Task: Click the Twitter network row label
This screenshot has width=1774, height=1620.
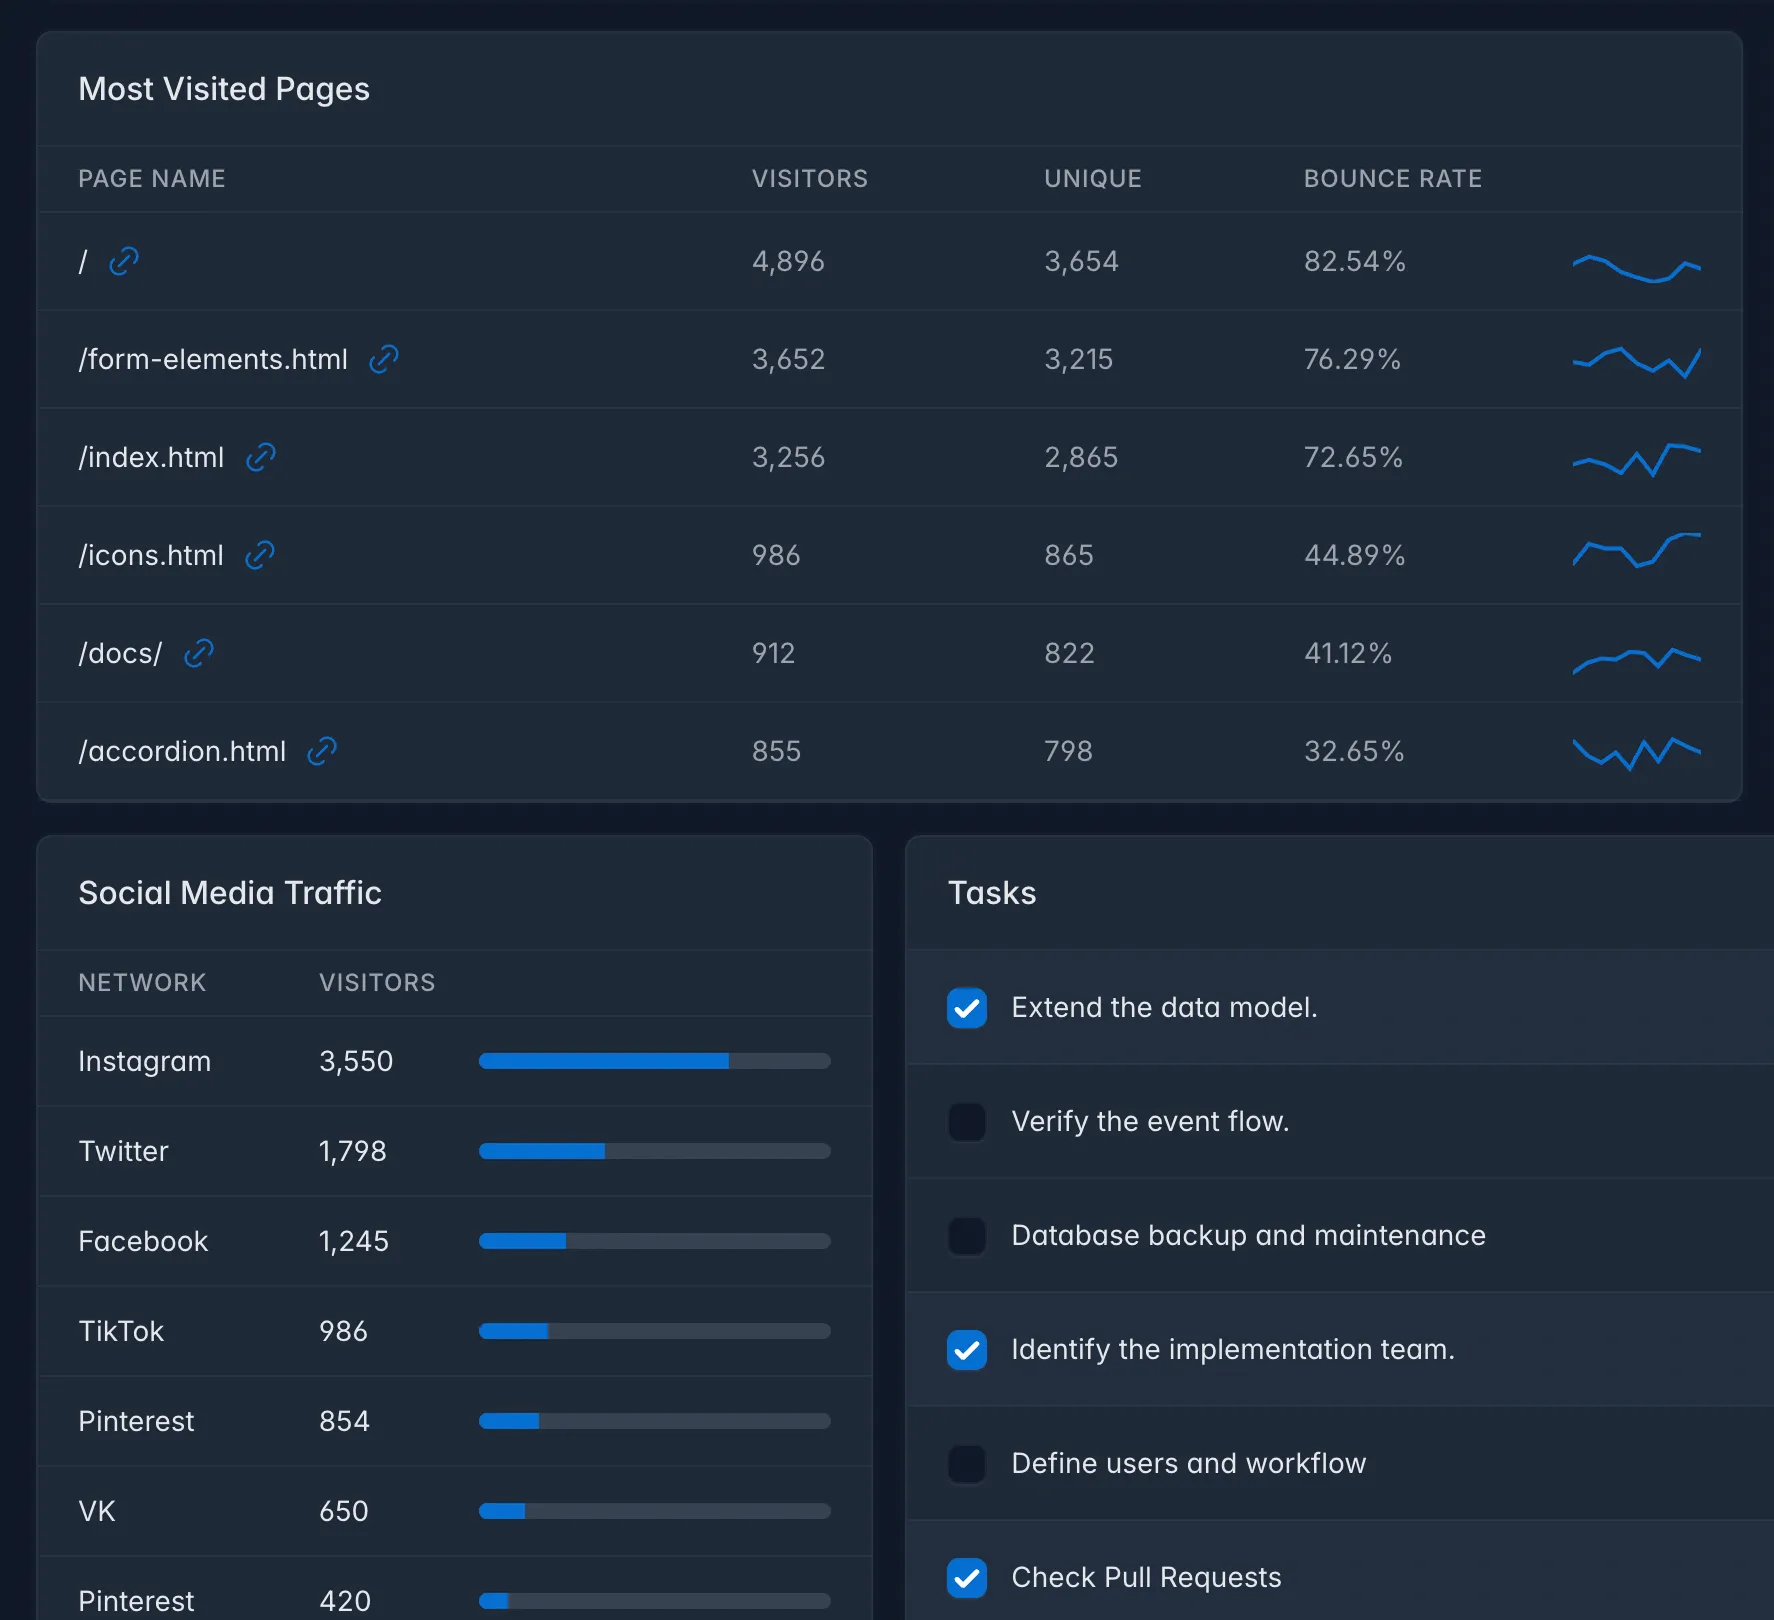Action: [x=123, y=1151]
